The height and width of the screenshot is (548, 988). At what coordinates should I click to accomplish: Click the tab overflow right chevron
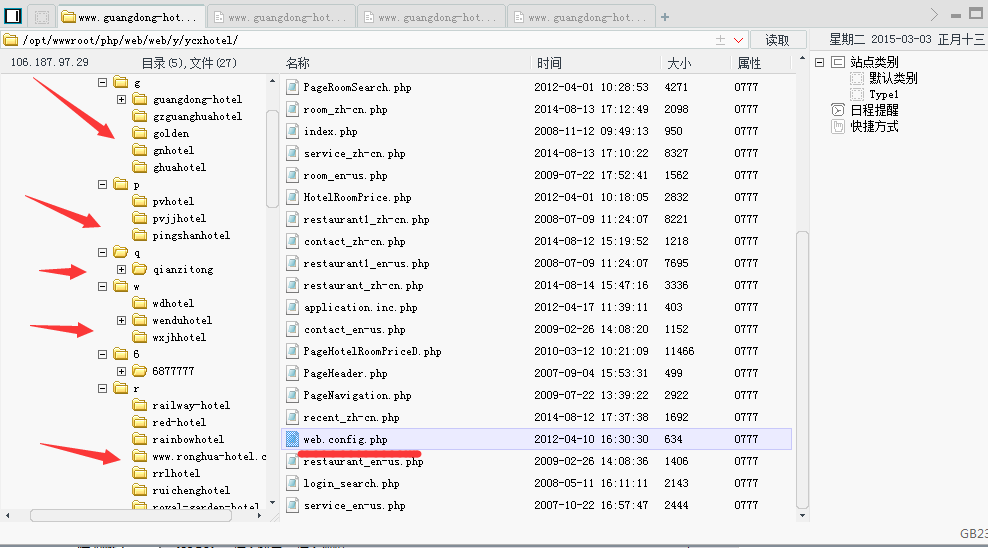(x=934, y=14)
